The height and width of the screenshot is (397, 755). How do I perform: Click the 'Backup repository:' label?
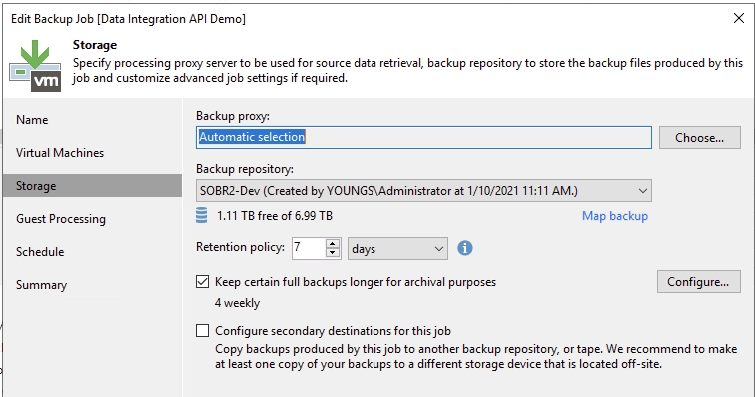point(245,169)
